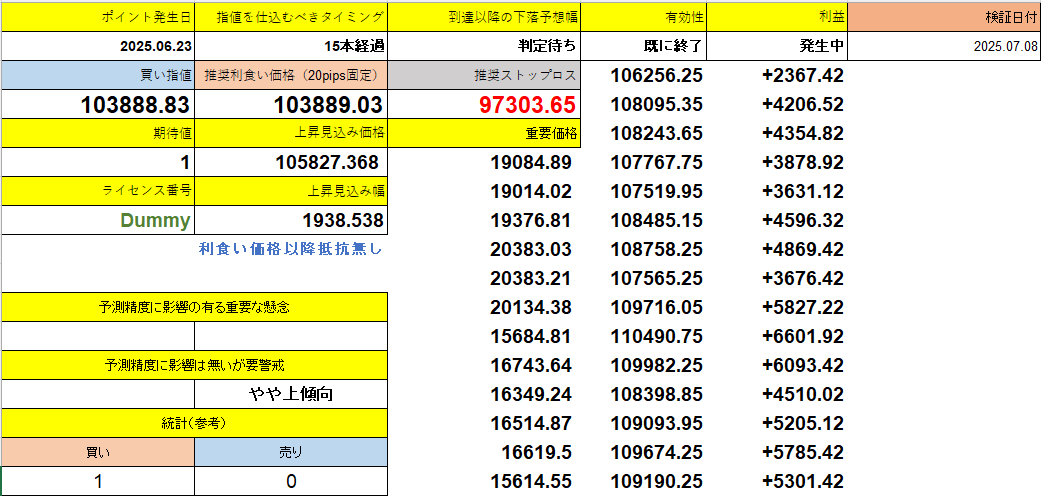The image size is (1041, 496).
Task: Select the 指値を仕込むべきタイミング header
Action: tap(291, 17)
